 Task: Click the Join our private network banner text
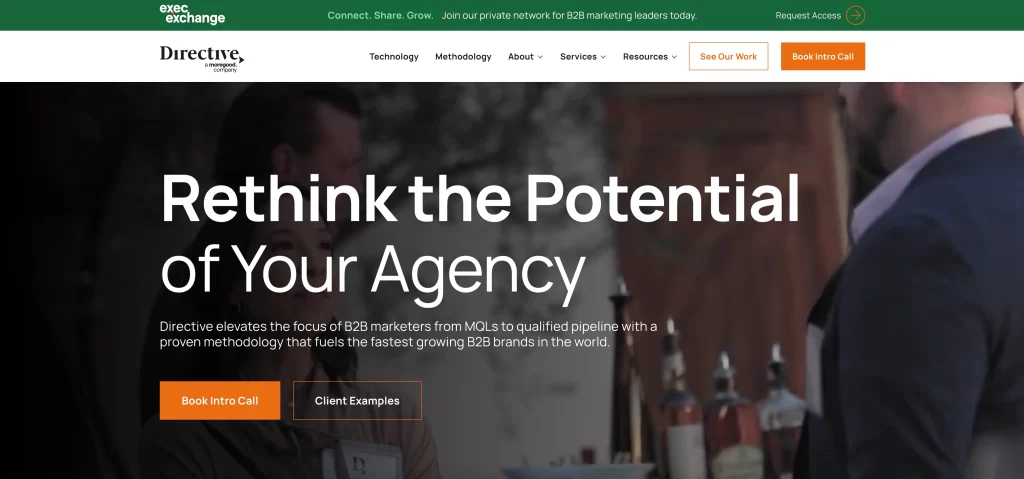click(569, 15)
